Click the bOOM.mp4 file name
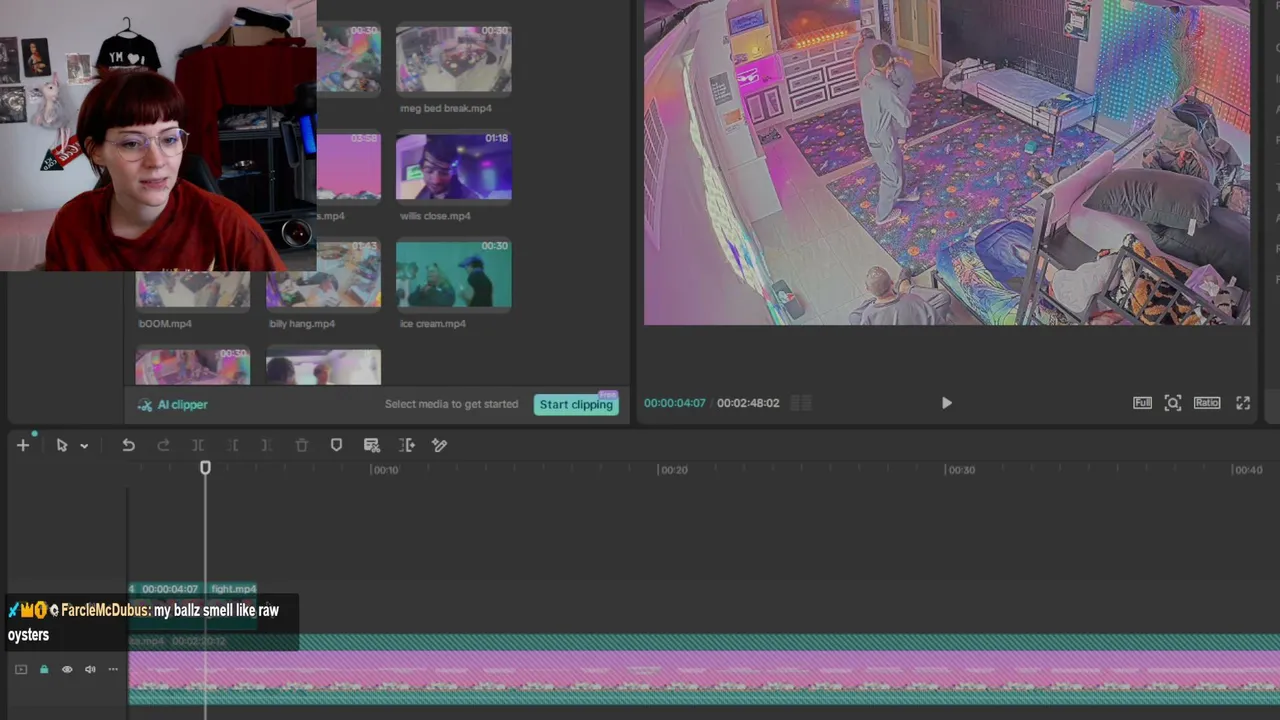The height and width of the screenshot is (720, 1280). coord(165,324)
